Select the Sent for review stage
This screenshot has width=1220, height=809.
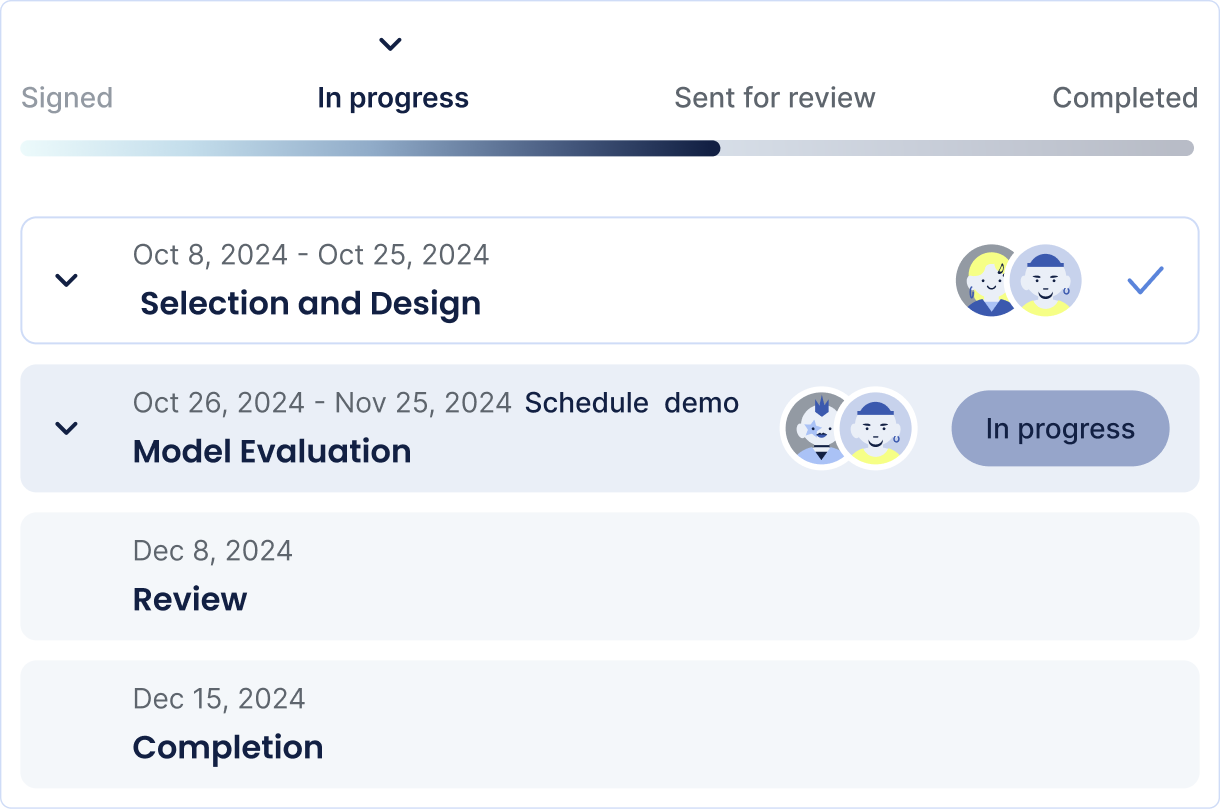click(x=774, y=98)
